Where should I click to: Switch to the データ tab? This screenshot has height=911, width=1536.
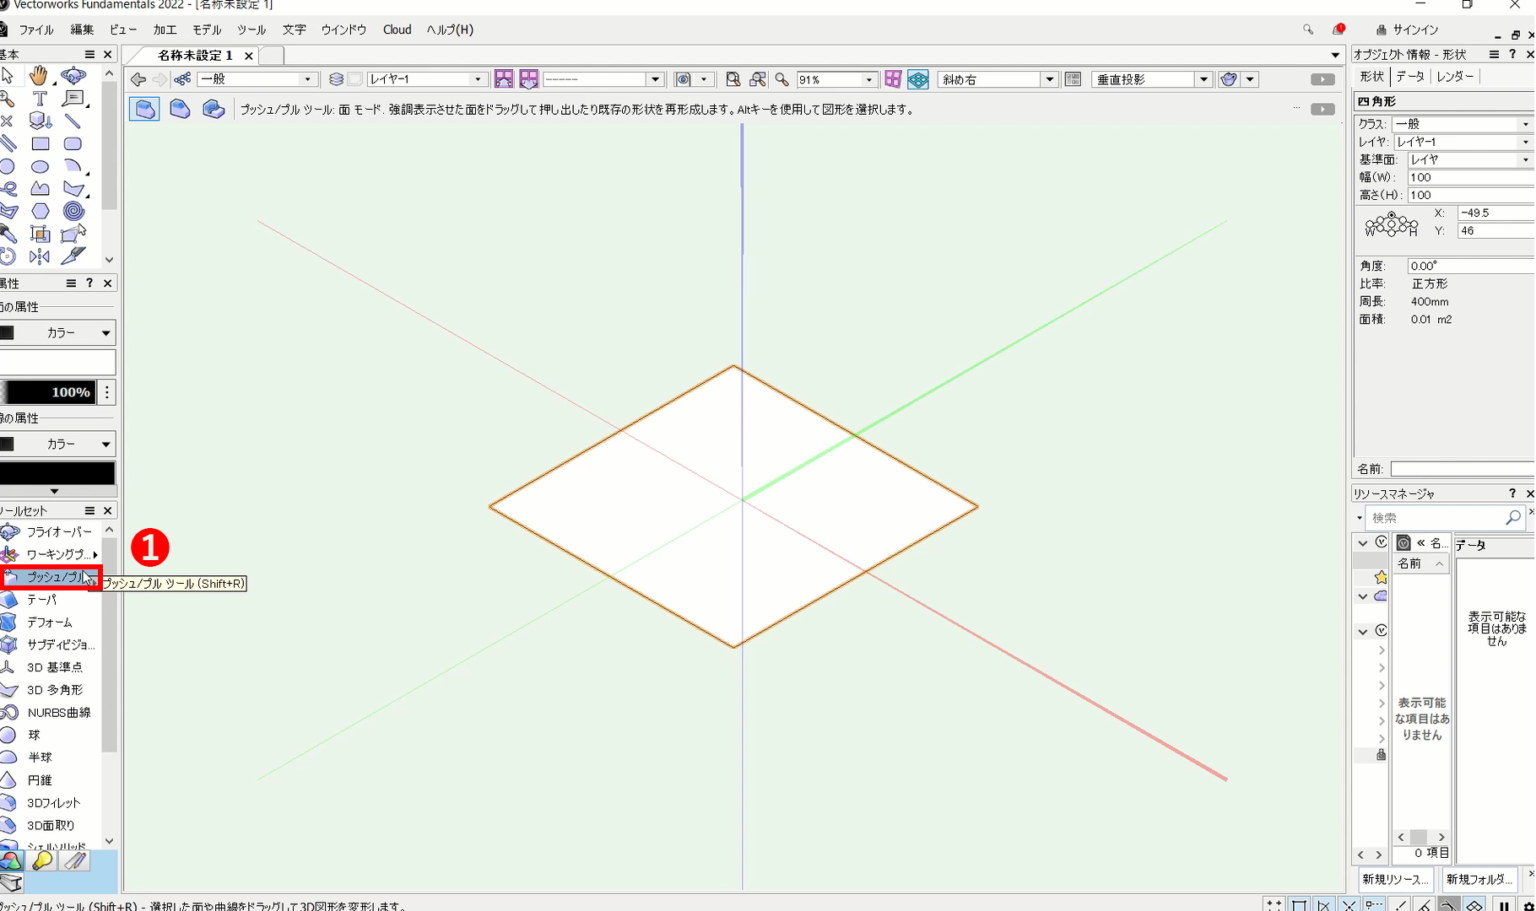(x=1409, y=76)
